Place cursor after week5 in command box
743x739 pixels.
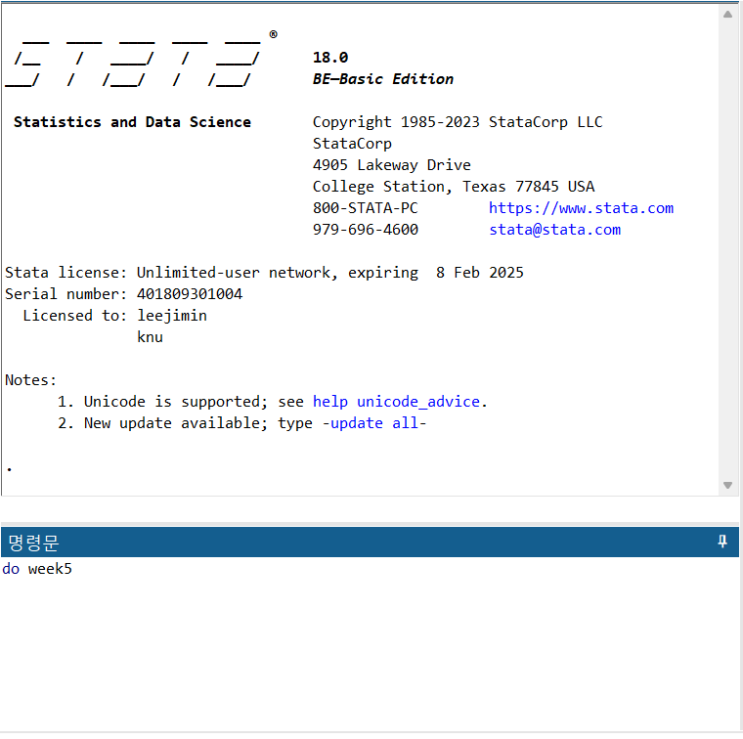(x=74, y=569)
